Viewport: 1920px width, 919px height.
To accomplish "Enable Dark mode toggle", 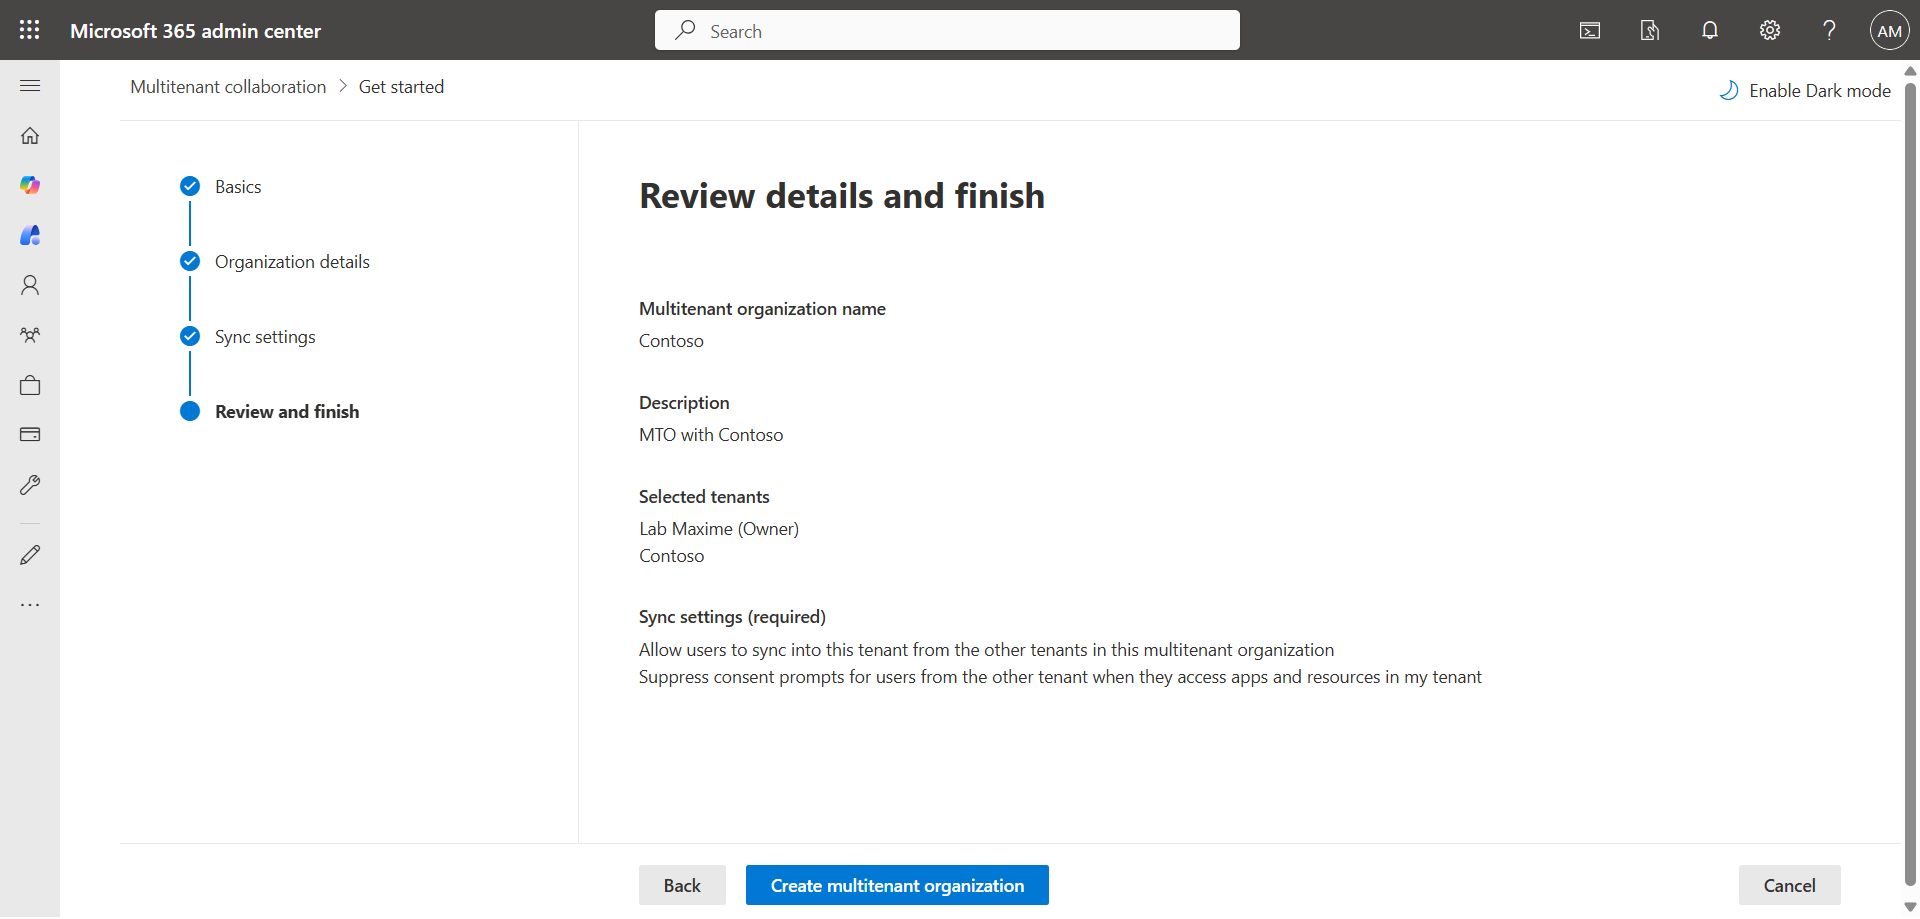I will [1806, 91].
